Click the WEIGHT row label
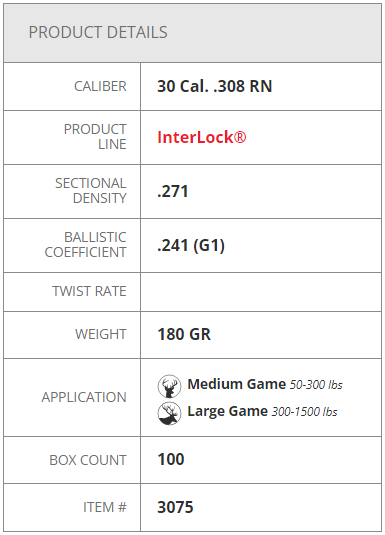385x535 pixels. point(101,334)
